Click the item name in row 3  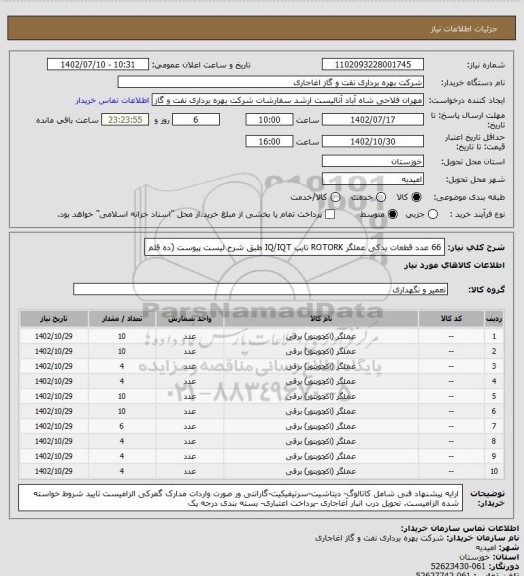pyautogui.click(x=321, y=366)
